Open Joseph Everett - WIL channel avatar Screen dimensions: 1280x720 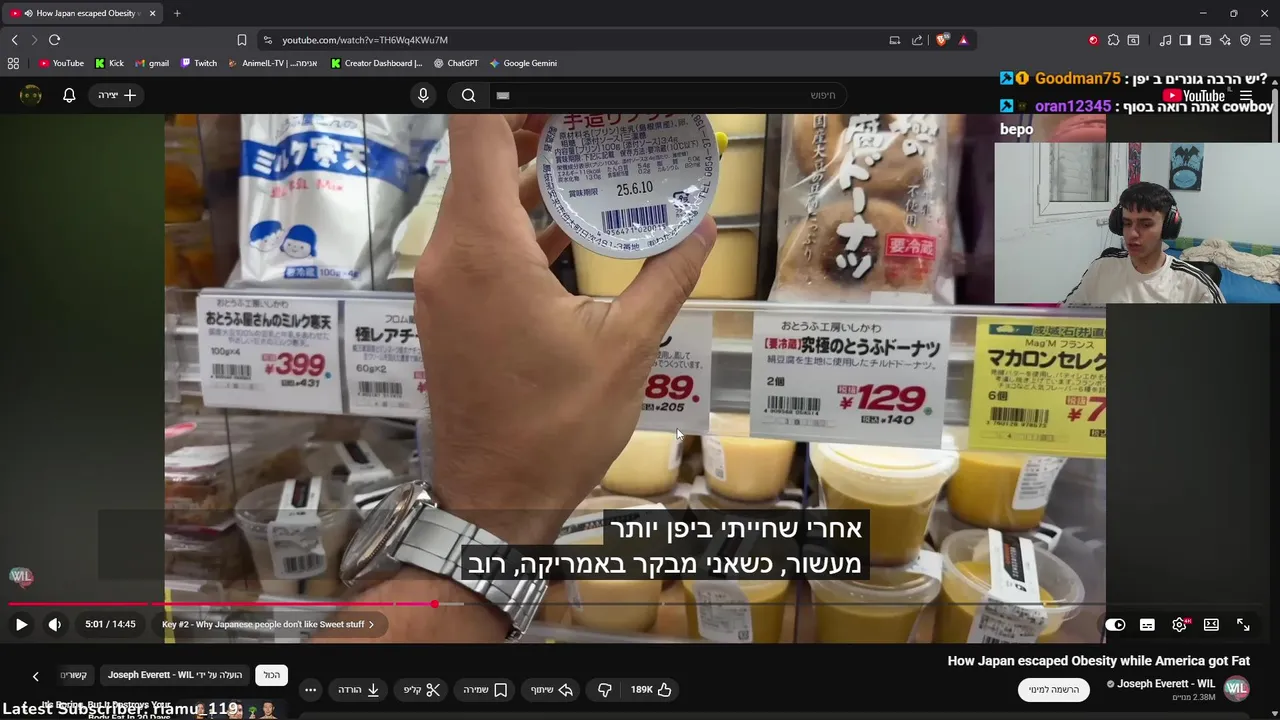1237,689
